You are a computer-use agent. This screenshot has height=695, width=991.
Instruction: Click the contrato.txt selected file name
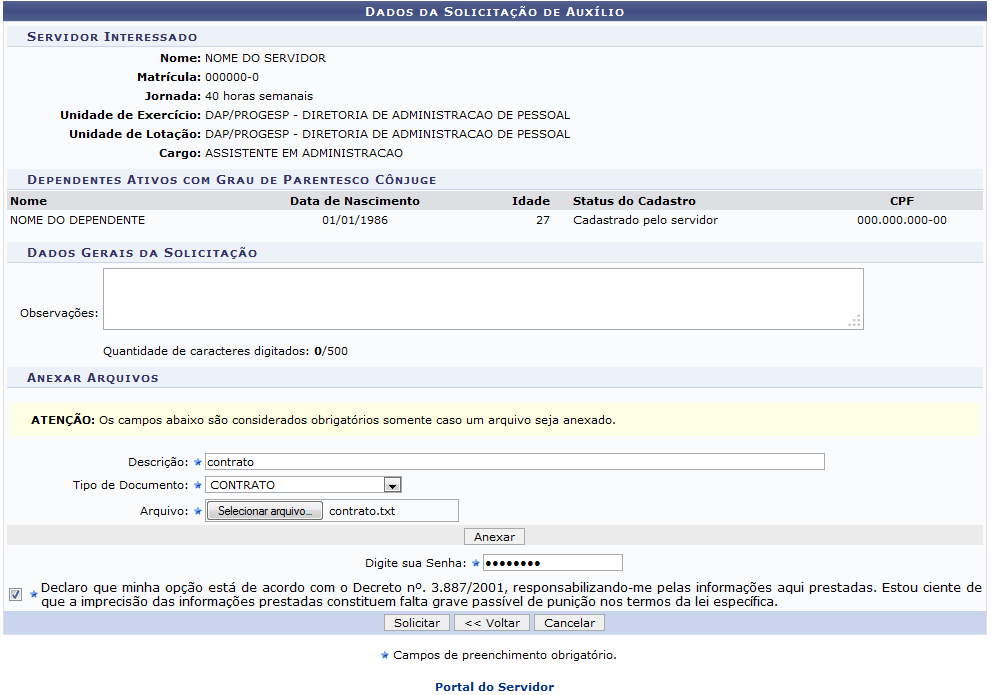pyautogui.click(x=362, y=511)
